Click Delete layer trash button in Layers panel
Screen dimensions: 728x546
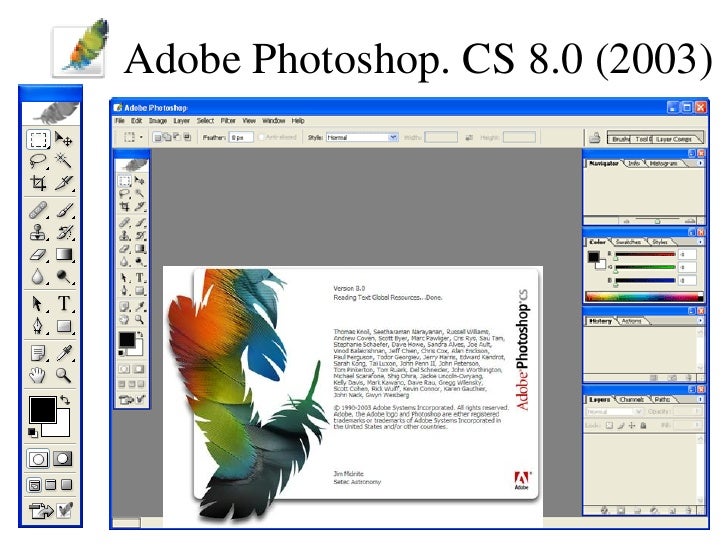click(x=689, y=510)
